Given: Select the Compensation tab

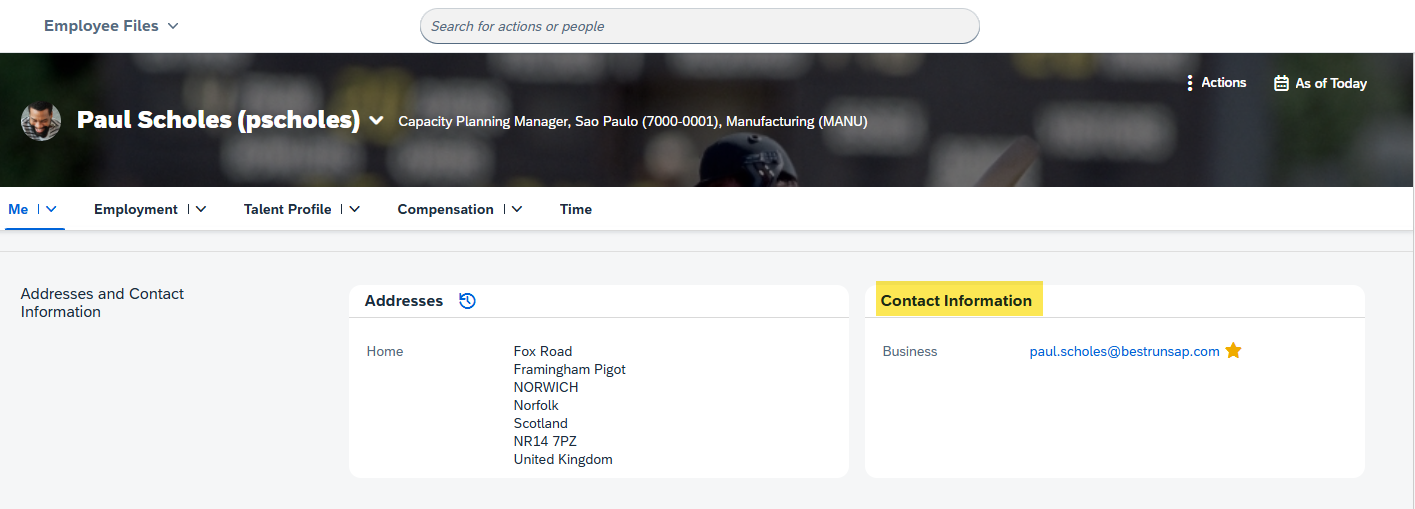Looking at the screenshot, I should [446, 209].
